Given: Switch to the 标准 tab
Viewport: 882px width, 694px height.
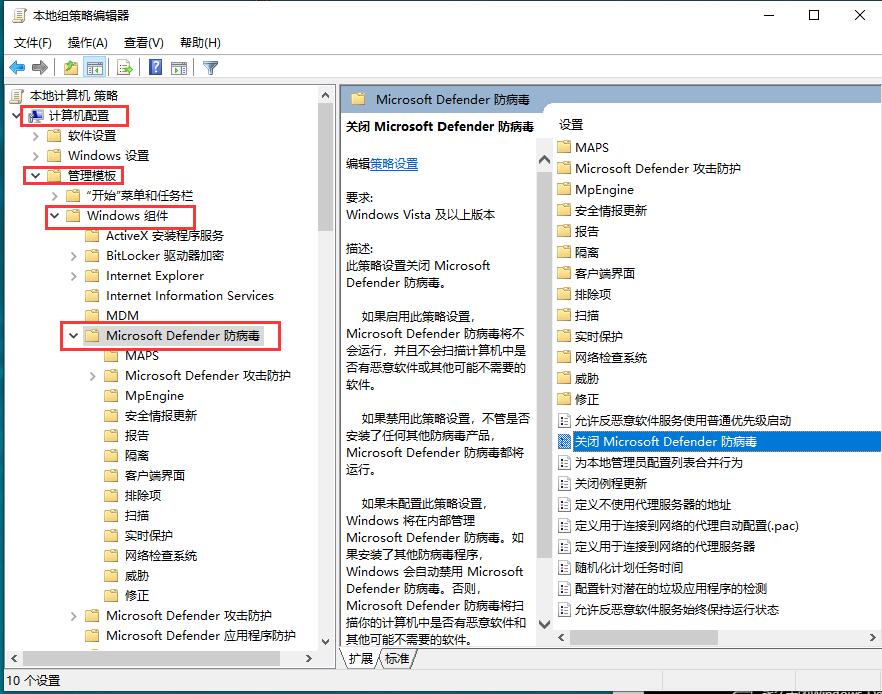Looking at the screenshot, I should pos(397,658).
